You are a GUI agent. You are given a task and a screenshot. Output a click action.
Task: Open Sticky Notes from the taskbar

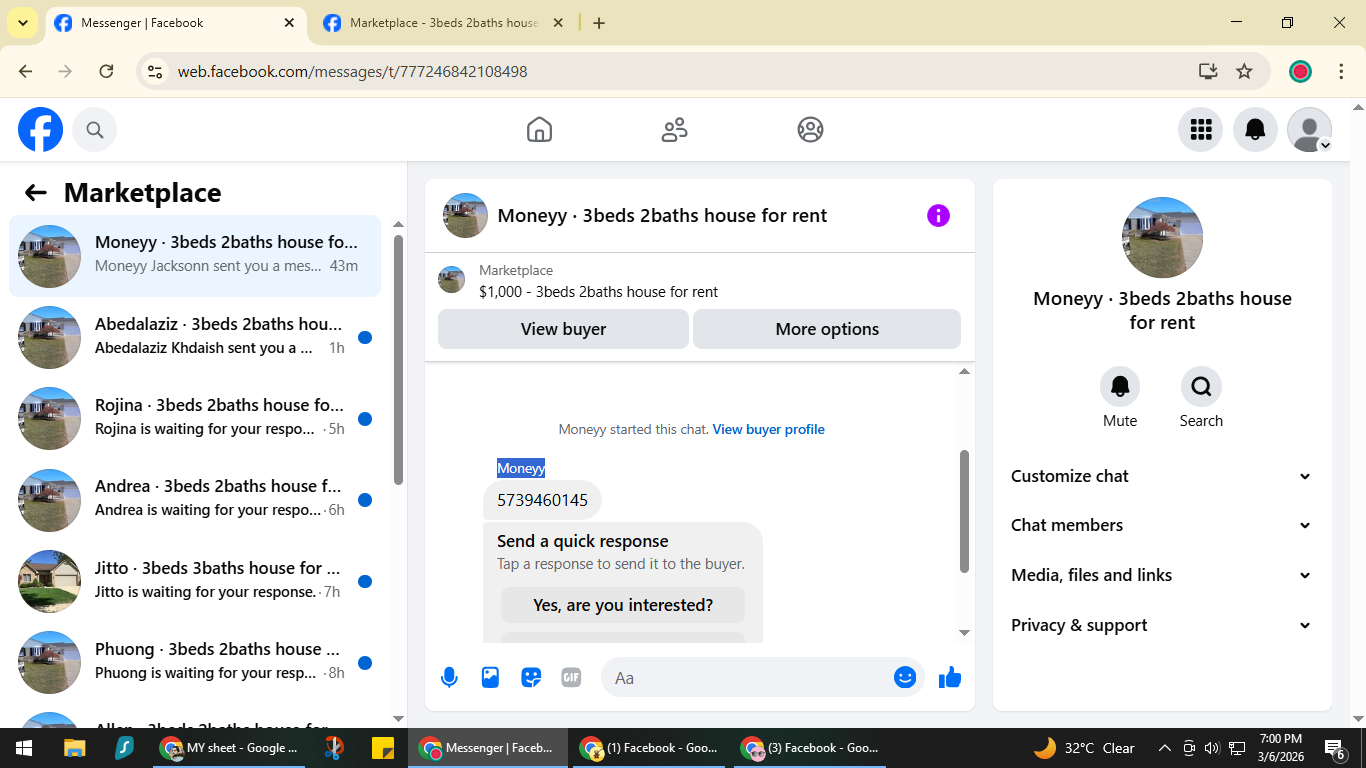pos(382,748)
